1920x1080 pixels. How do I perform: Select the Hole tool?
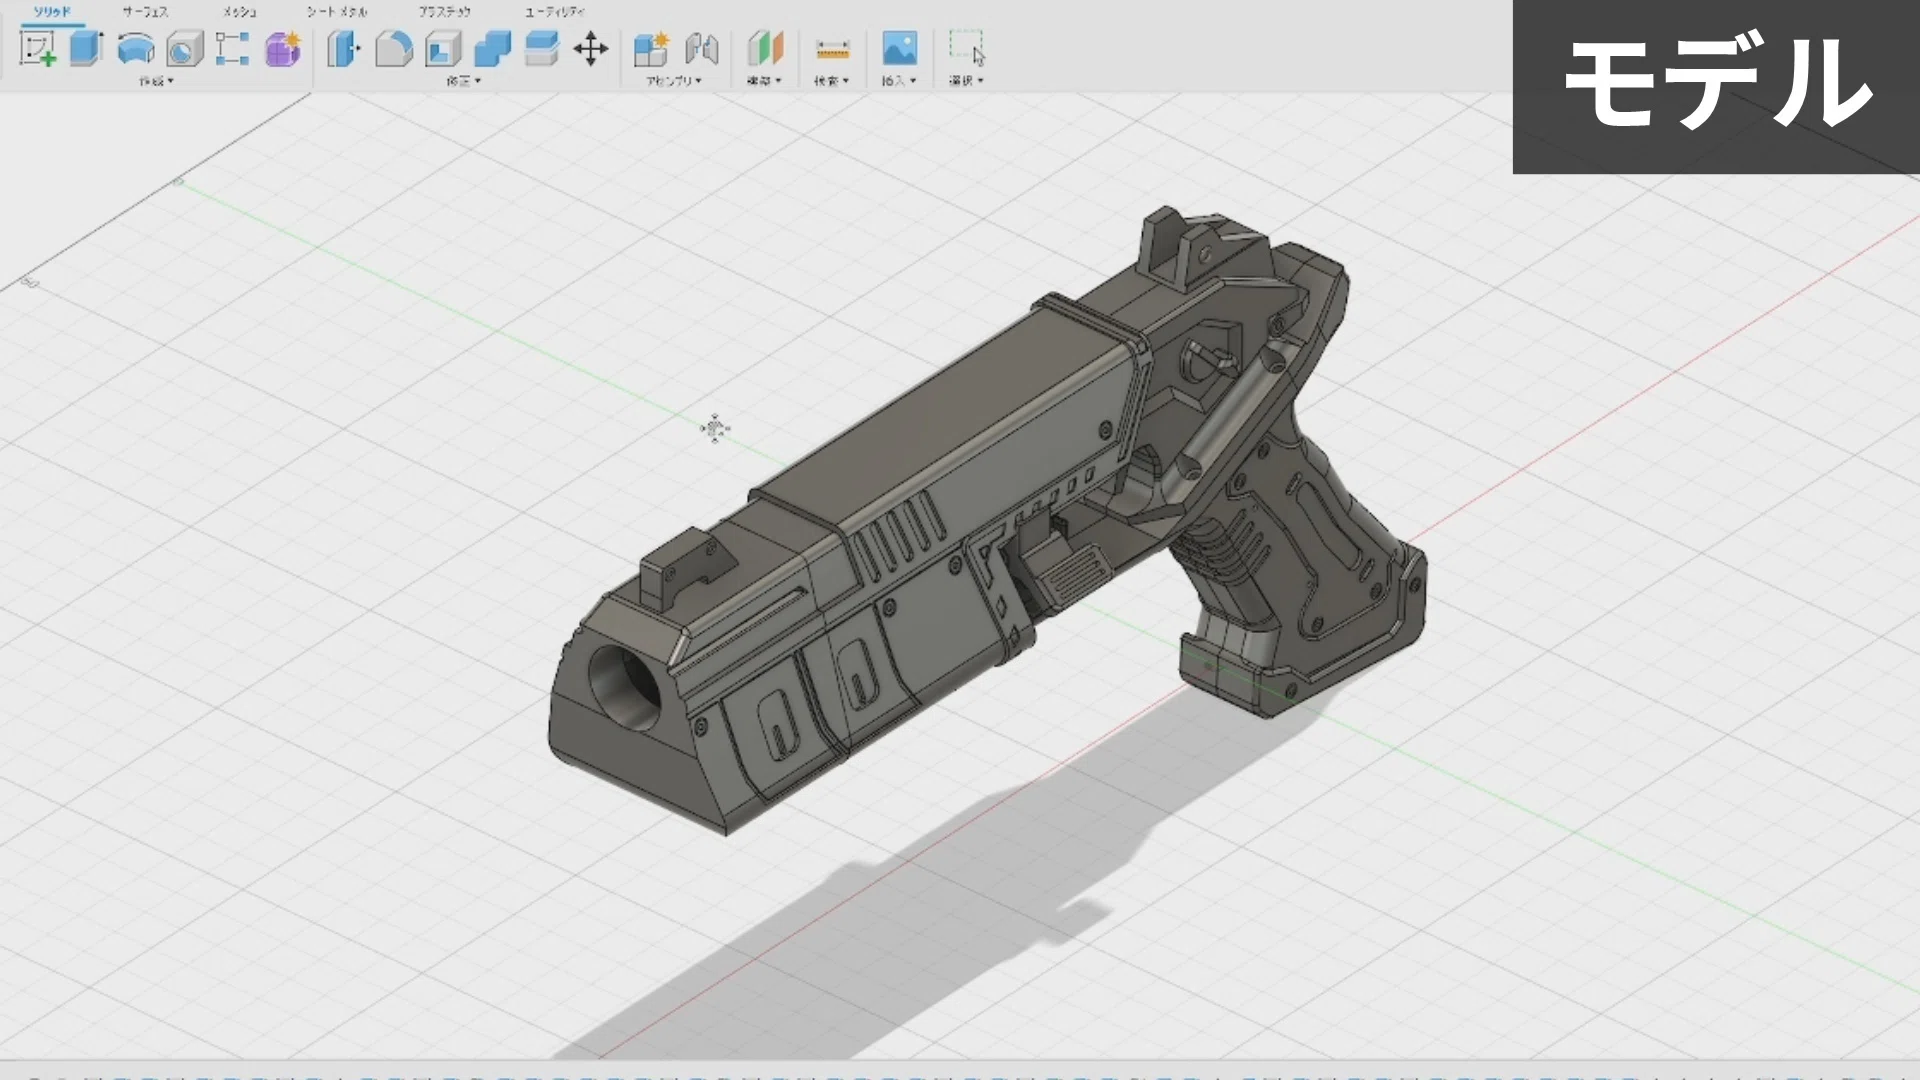(184, 48)
